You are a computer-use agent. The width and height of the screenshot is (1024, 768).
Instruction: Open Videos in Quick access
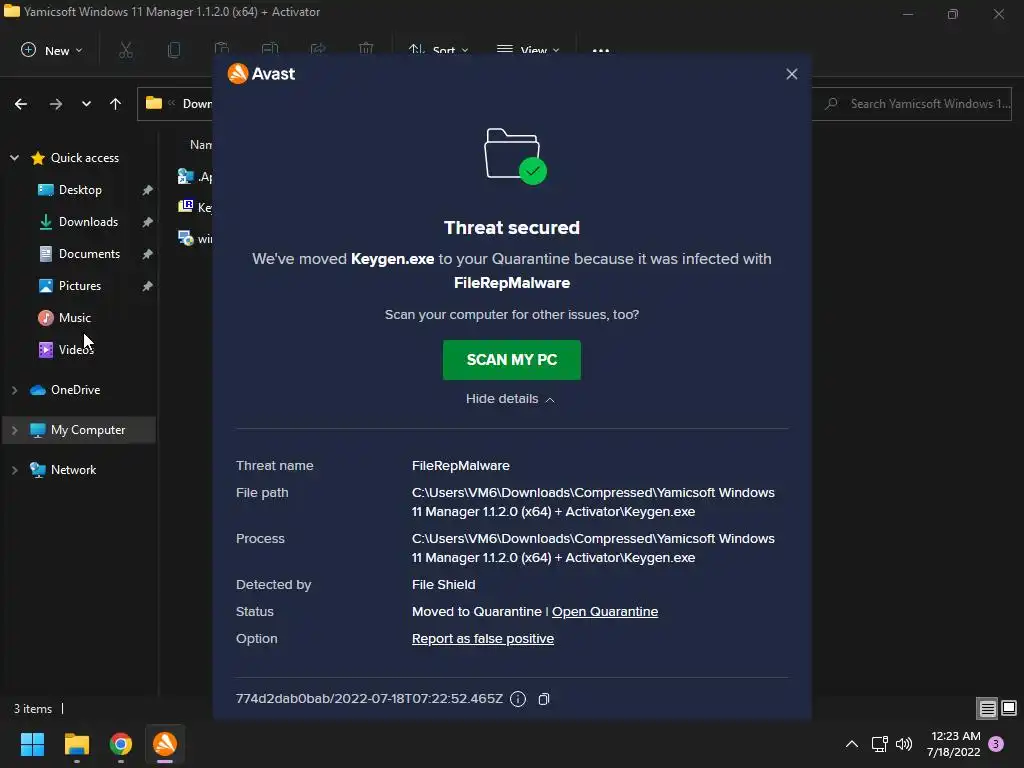pyautogui.click(x=76, y=350)
